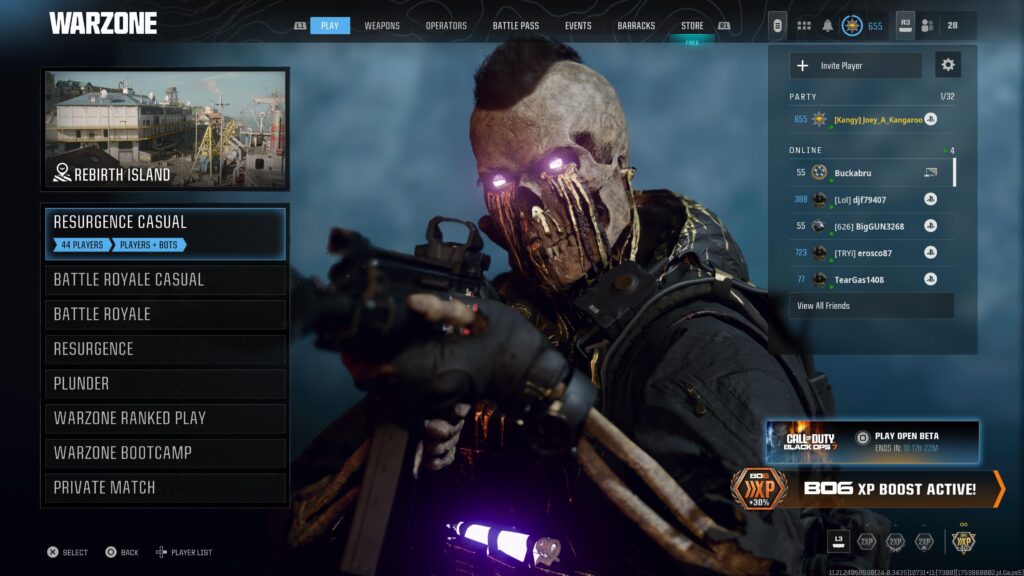Click Invite Player button

(x=856, y=65)
